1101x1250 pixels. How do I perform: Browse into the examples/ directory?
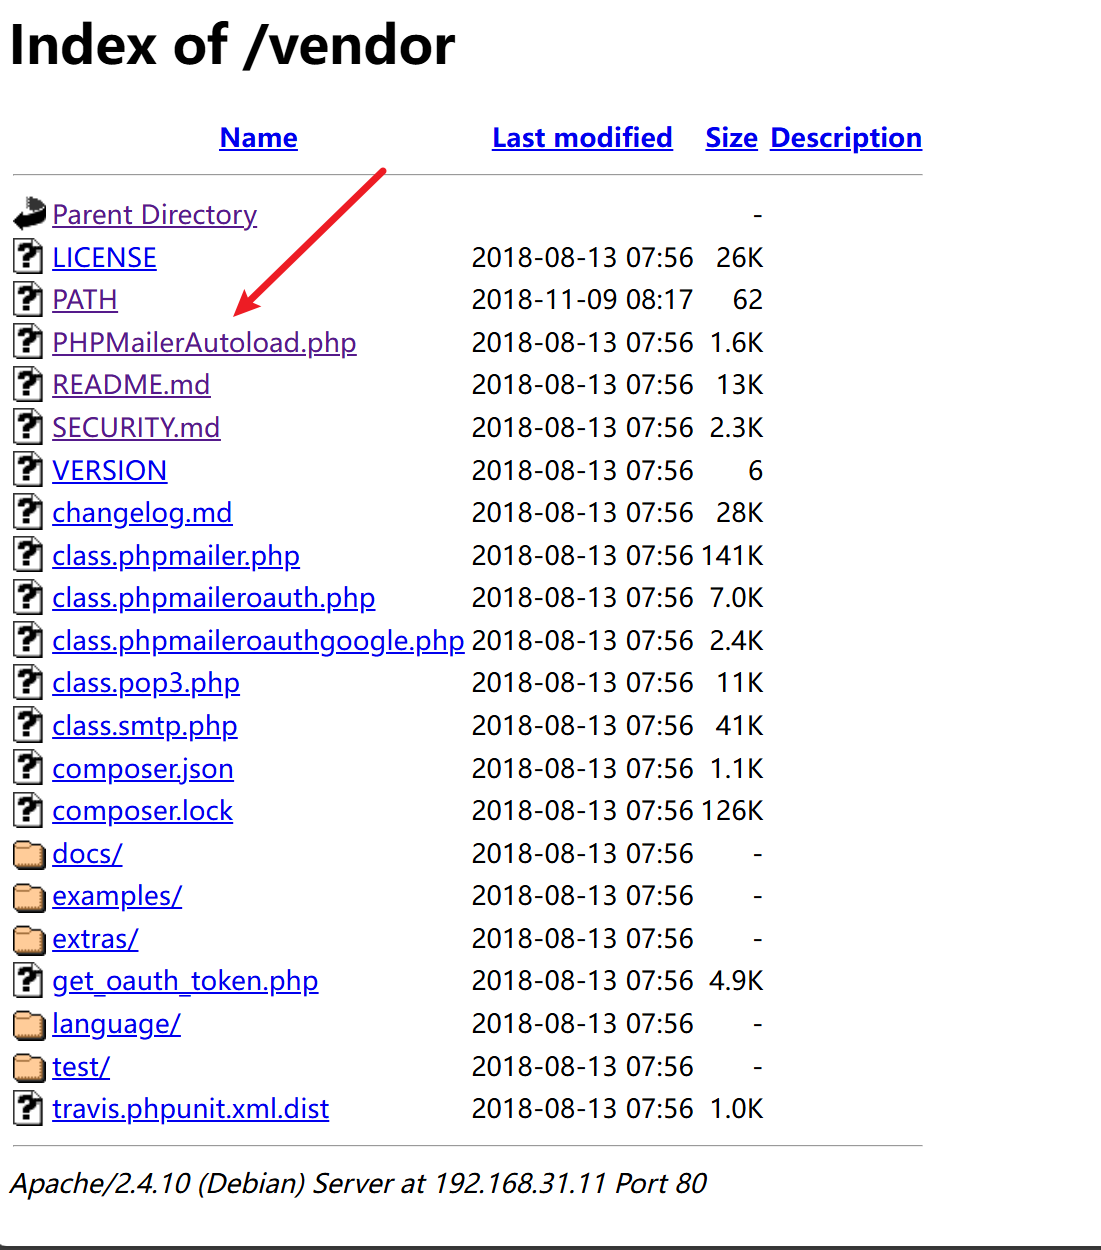click(x=117, y=895)
